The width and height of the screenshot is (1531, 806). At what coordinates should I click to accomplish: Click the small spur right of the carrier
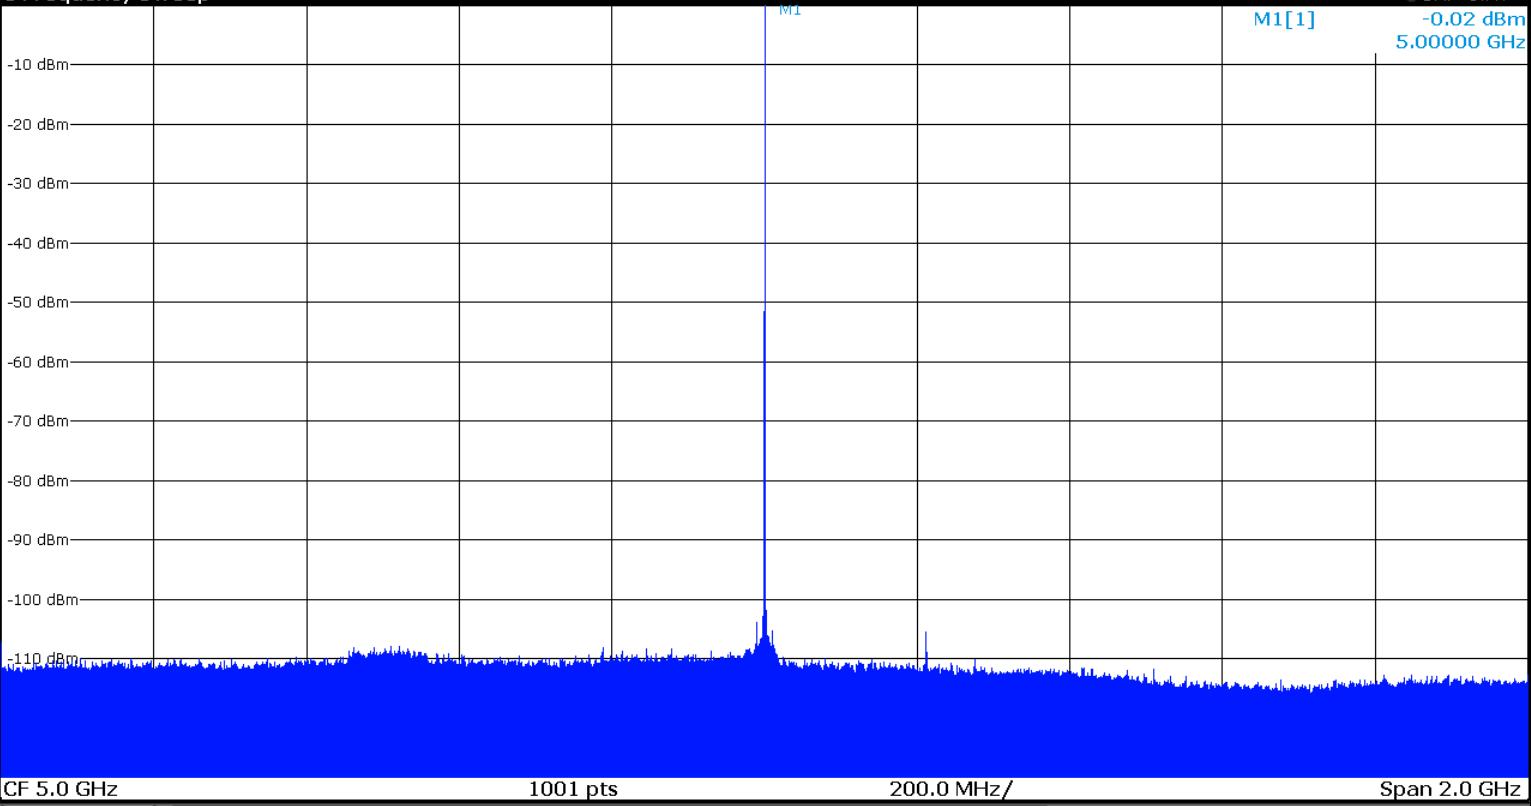pos(926,645)
